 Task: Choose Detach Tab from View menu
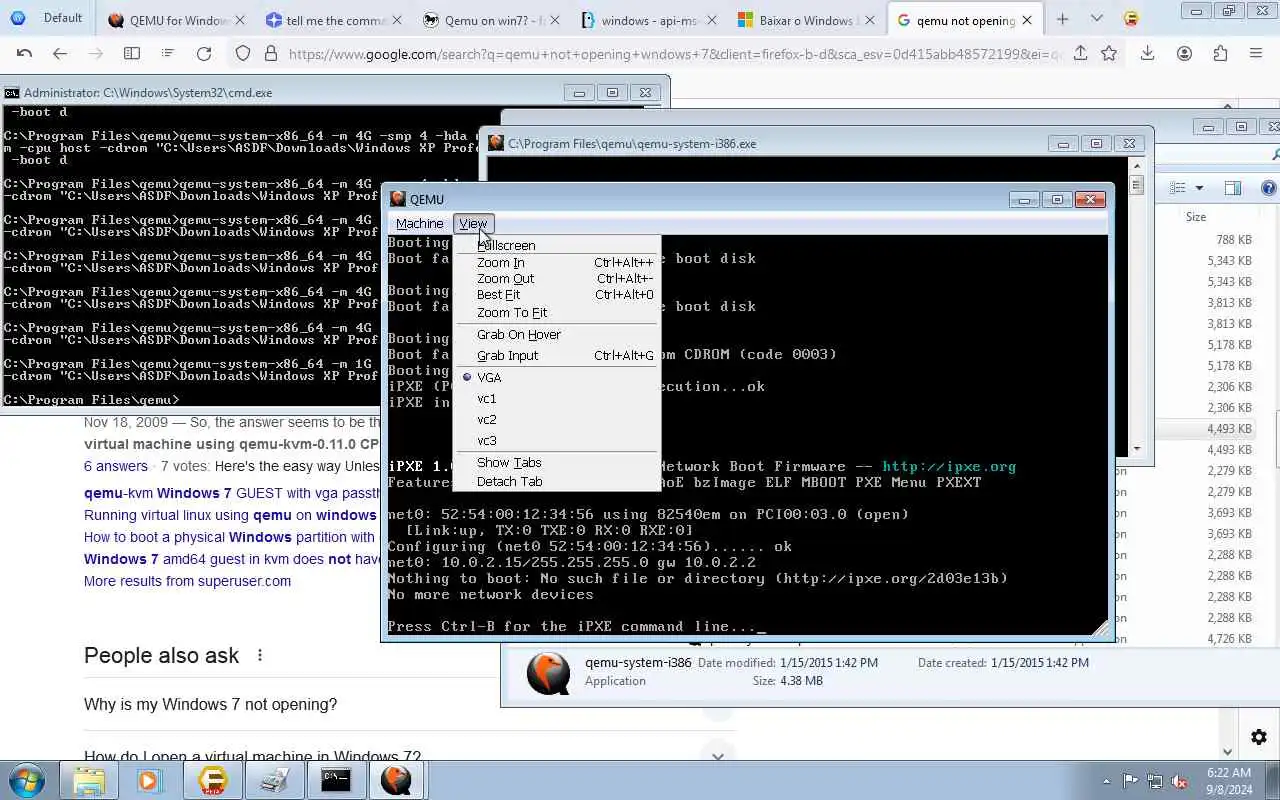[x=557, y=481]
